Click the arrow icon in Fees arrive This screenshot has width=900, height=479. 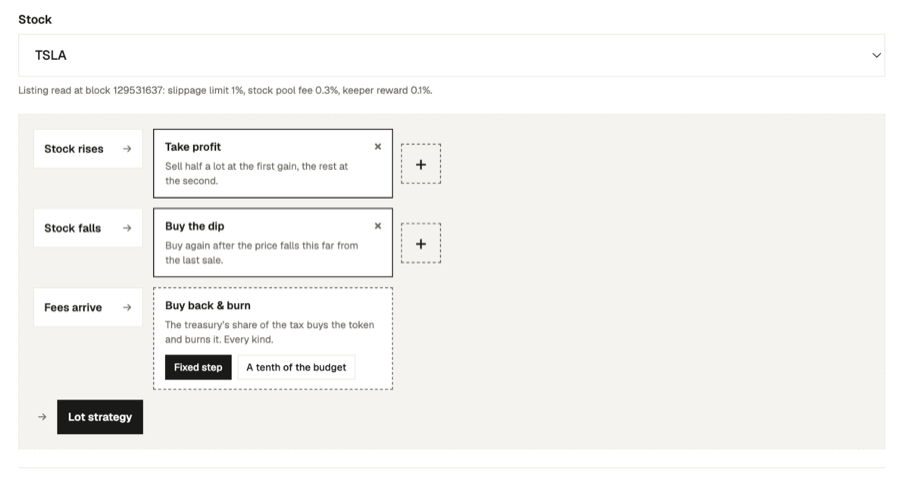coord(127,307)
